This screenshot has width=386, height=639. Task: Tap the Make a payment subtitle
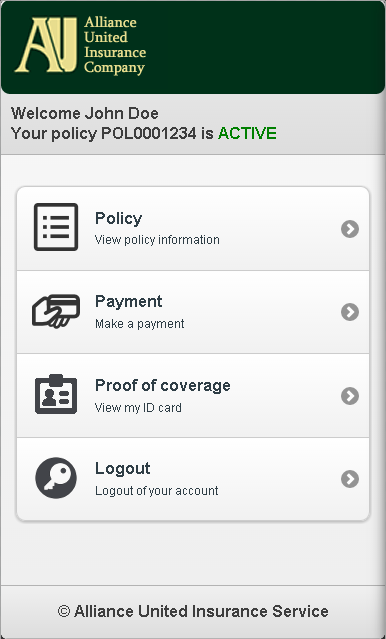click(x=139, y=324)
